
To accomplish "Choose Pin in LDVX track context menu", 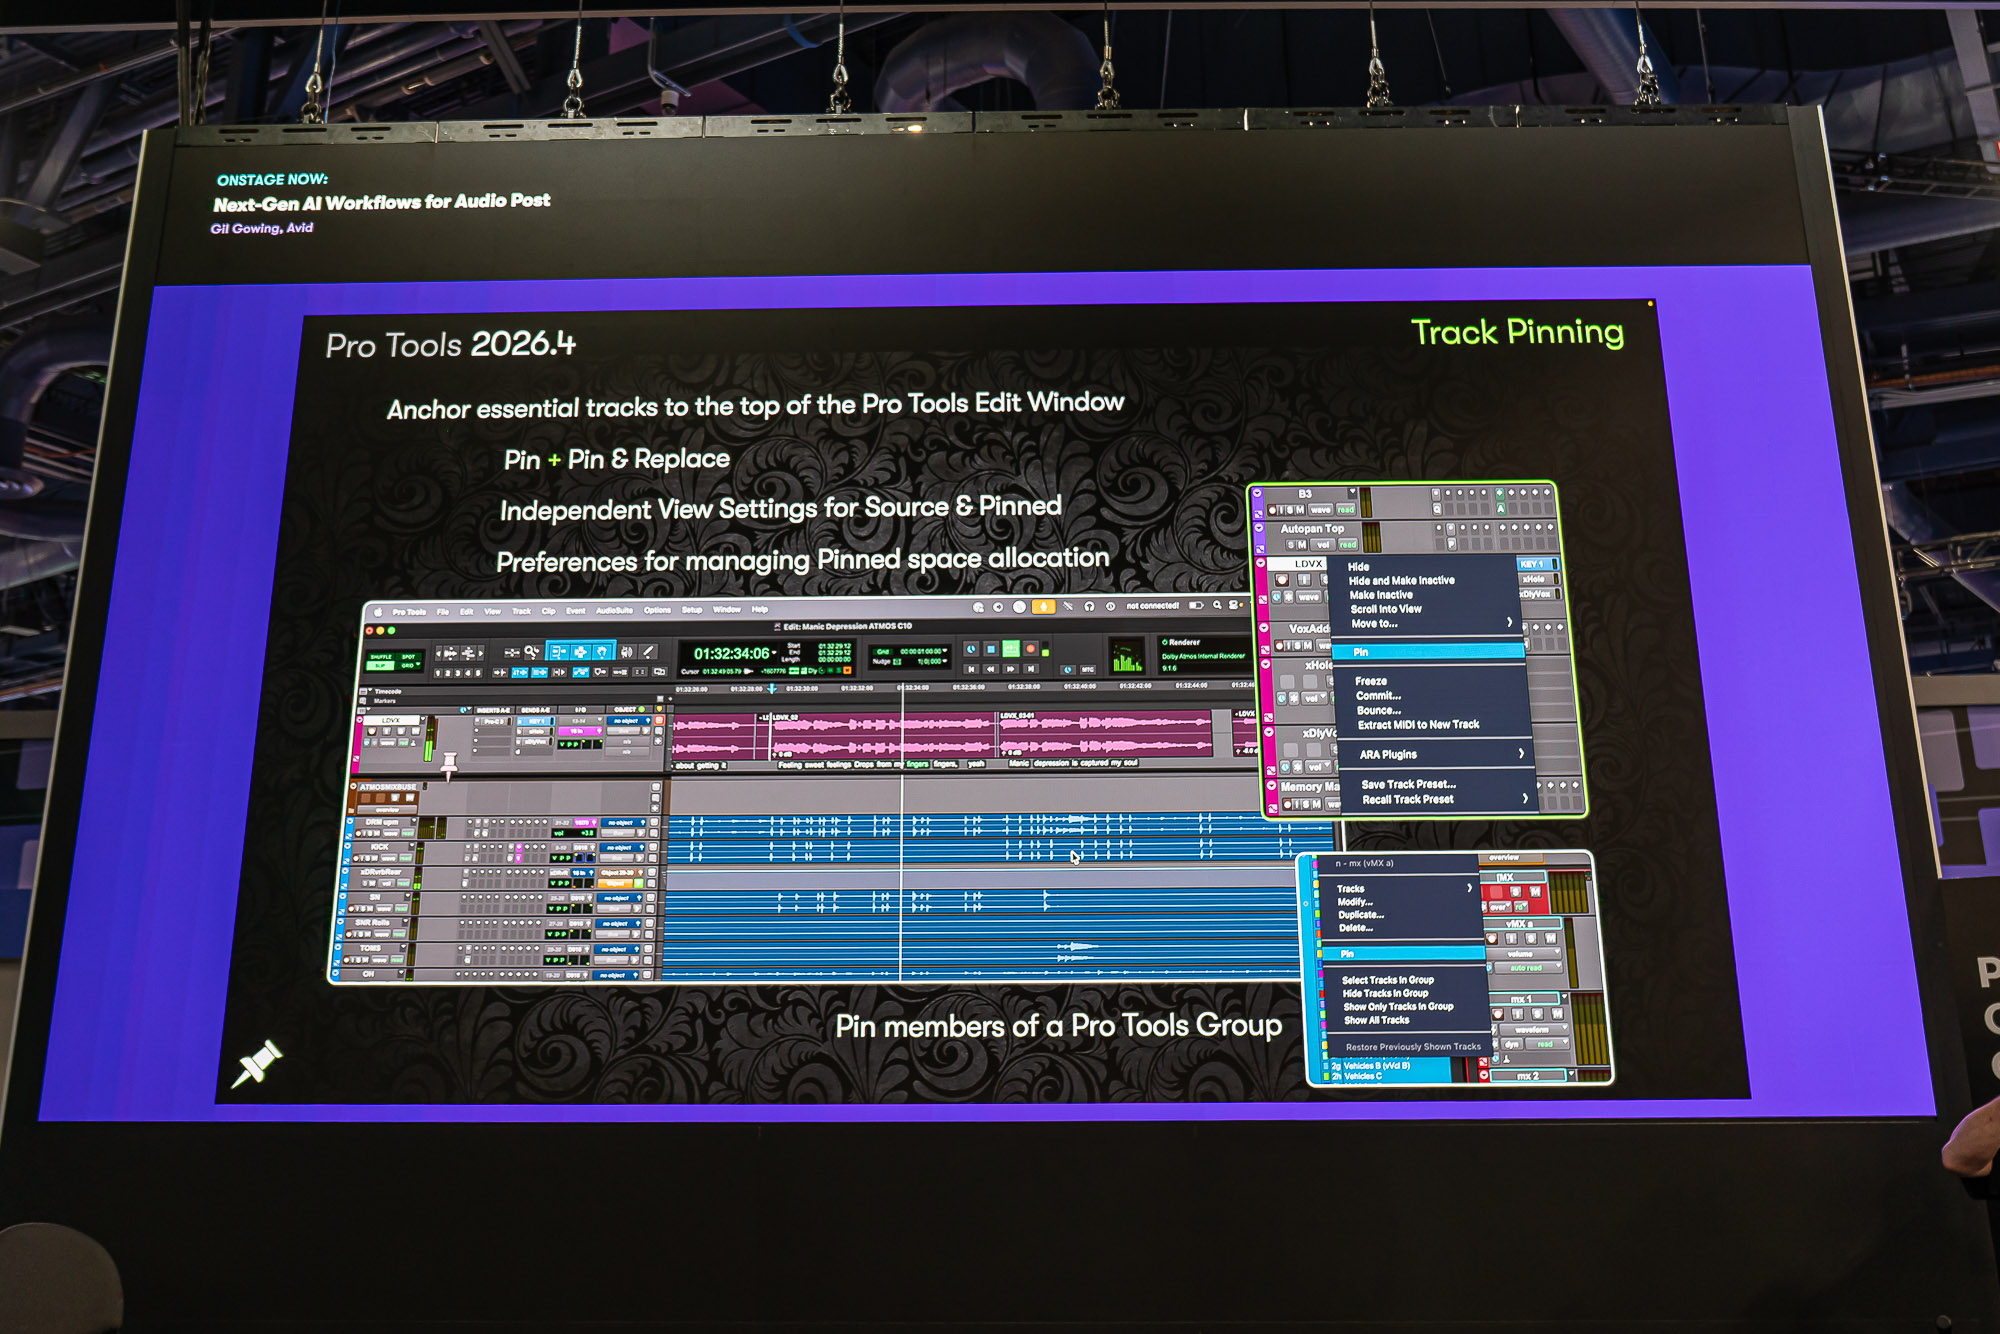I will [x=1361, y=652].
